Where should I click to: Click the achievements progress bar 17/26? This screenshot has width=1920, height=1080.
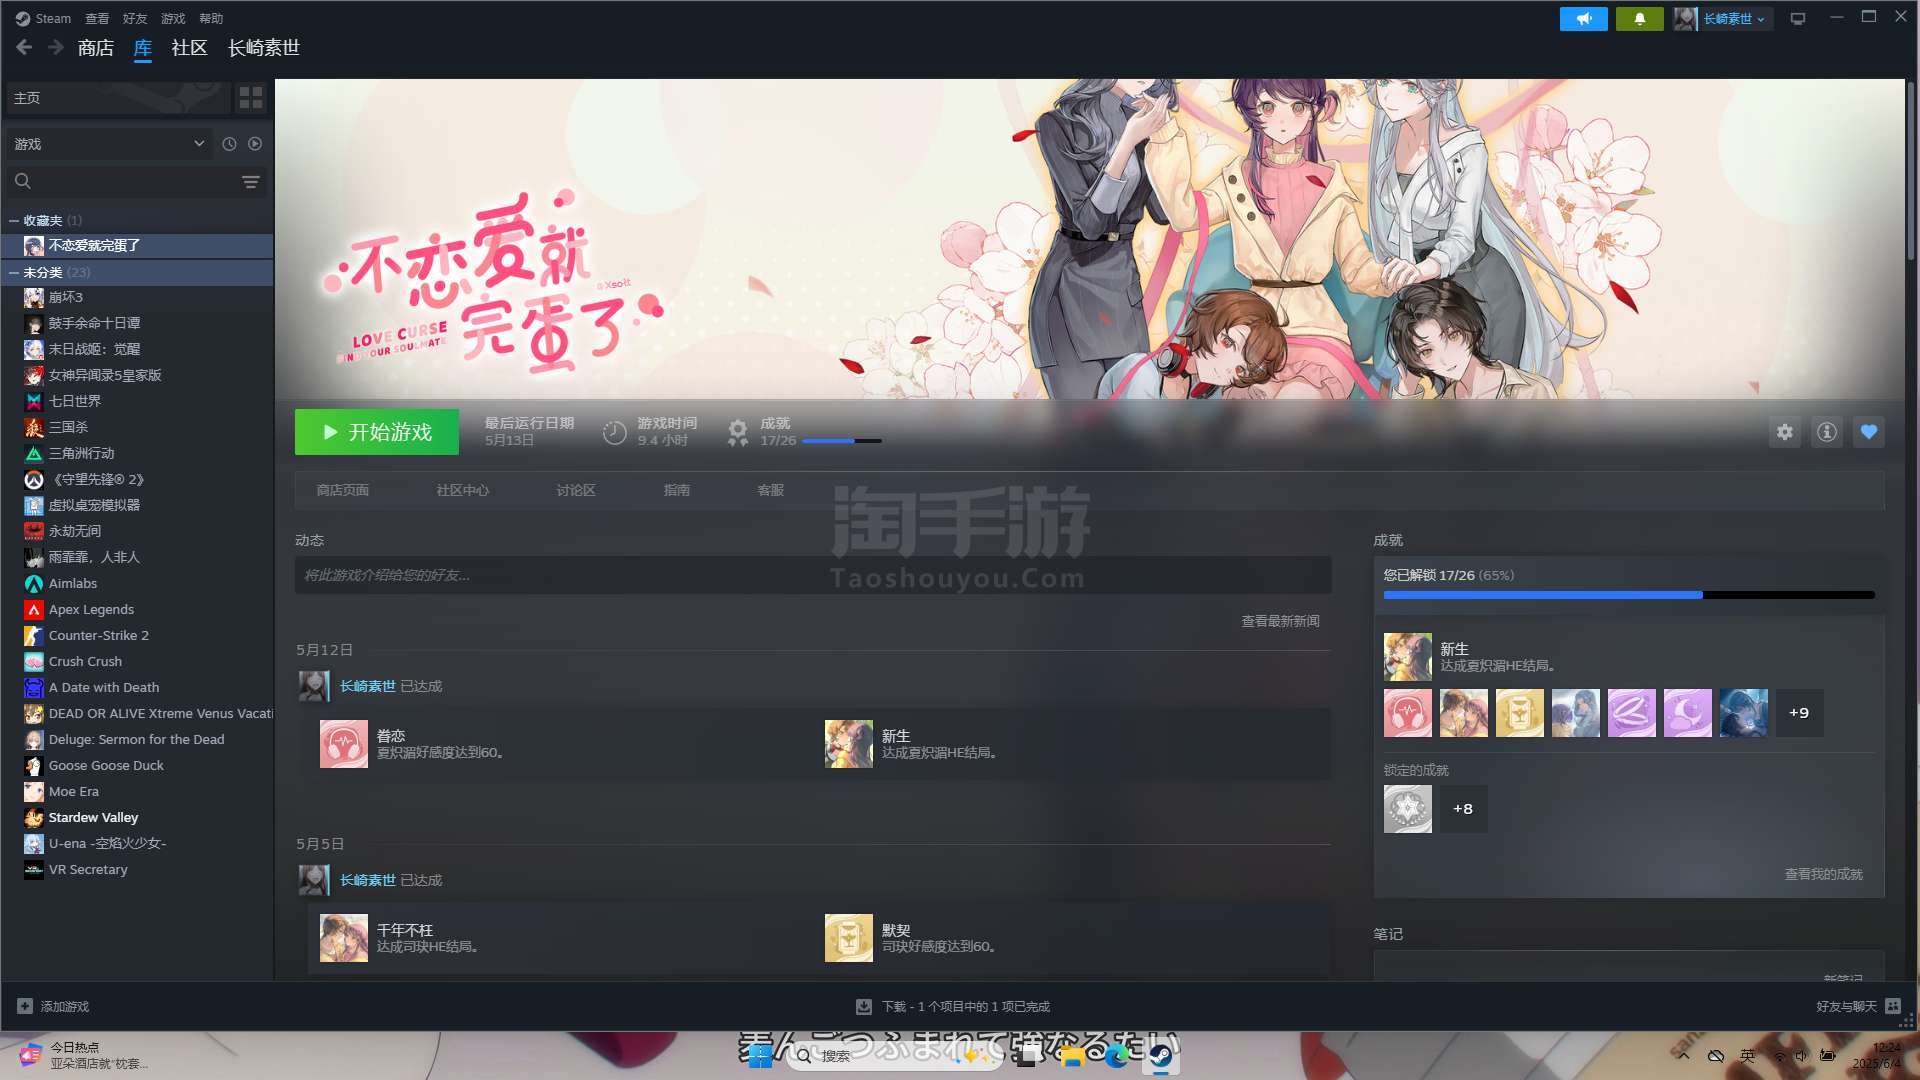tap(1629, 595)
